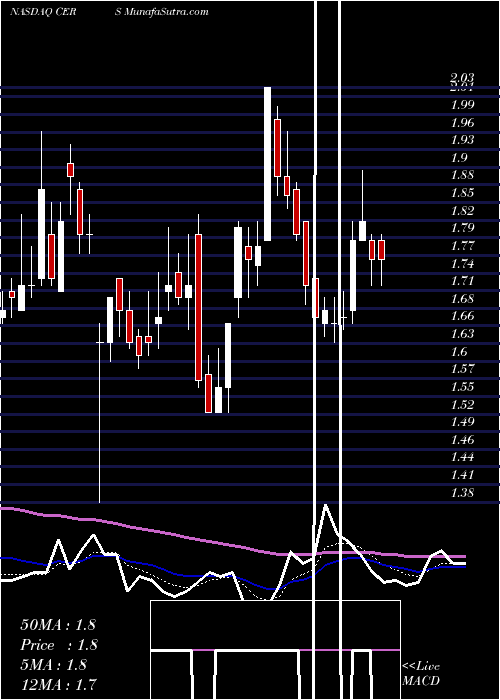Click the 1.99 price axis label
Image resolution: width=500 pixels, height=700 pixels.
tap(462, 105)
